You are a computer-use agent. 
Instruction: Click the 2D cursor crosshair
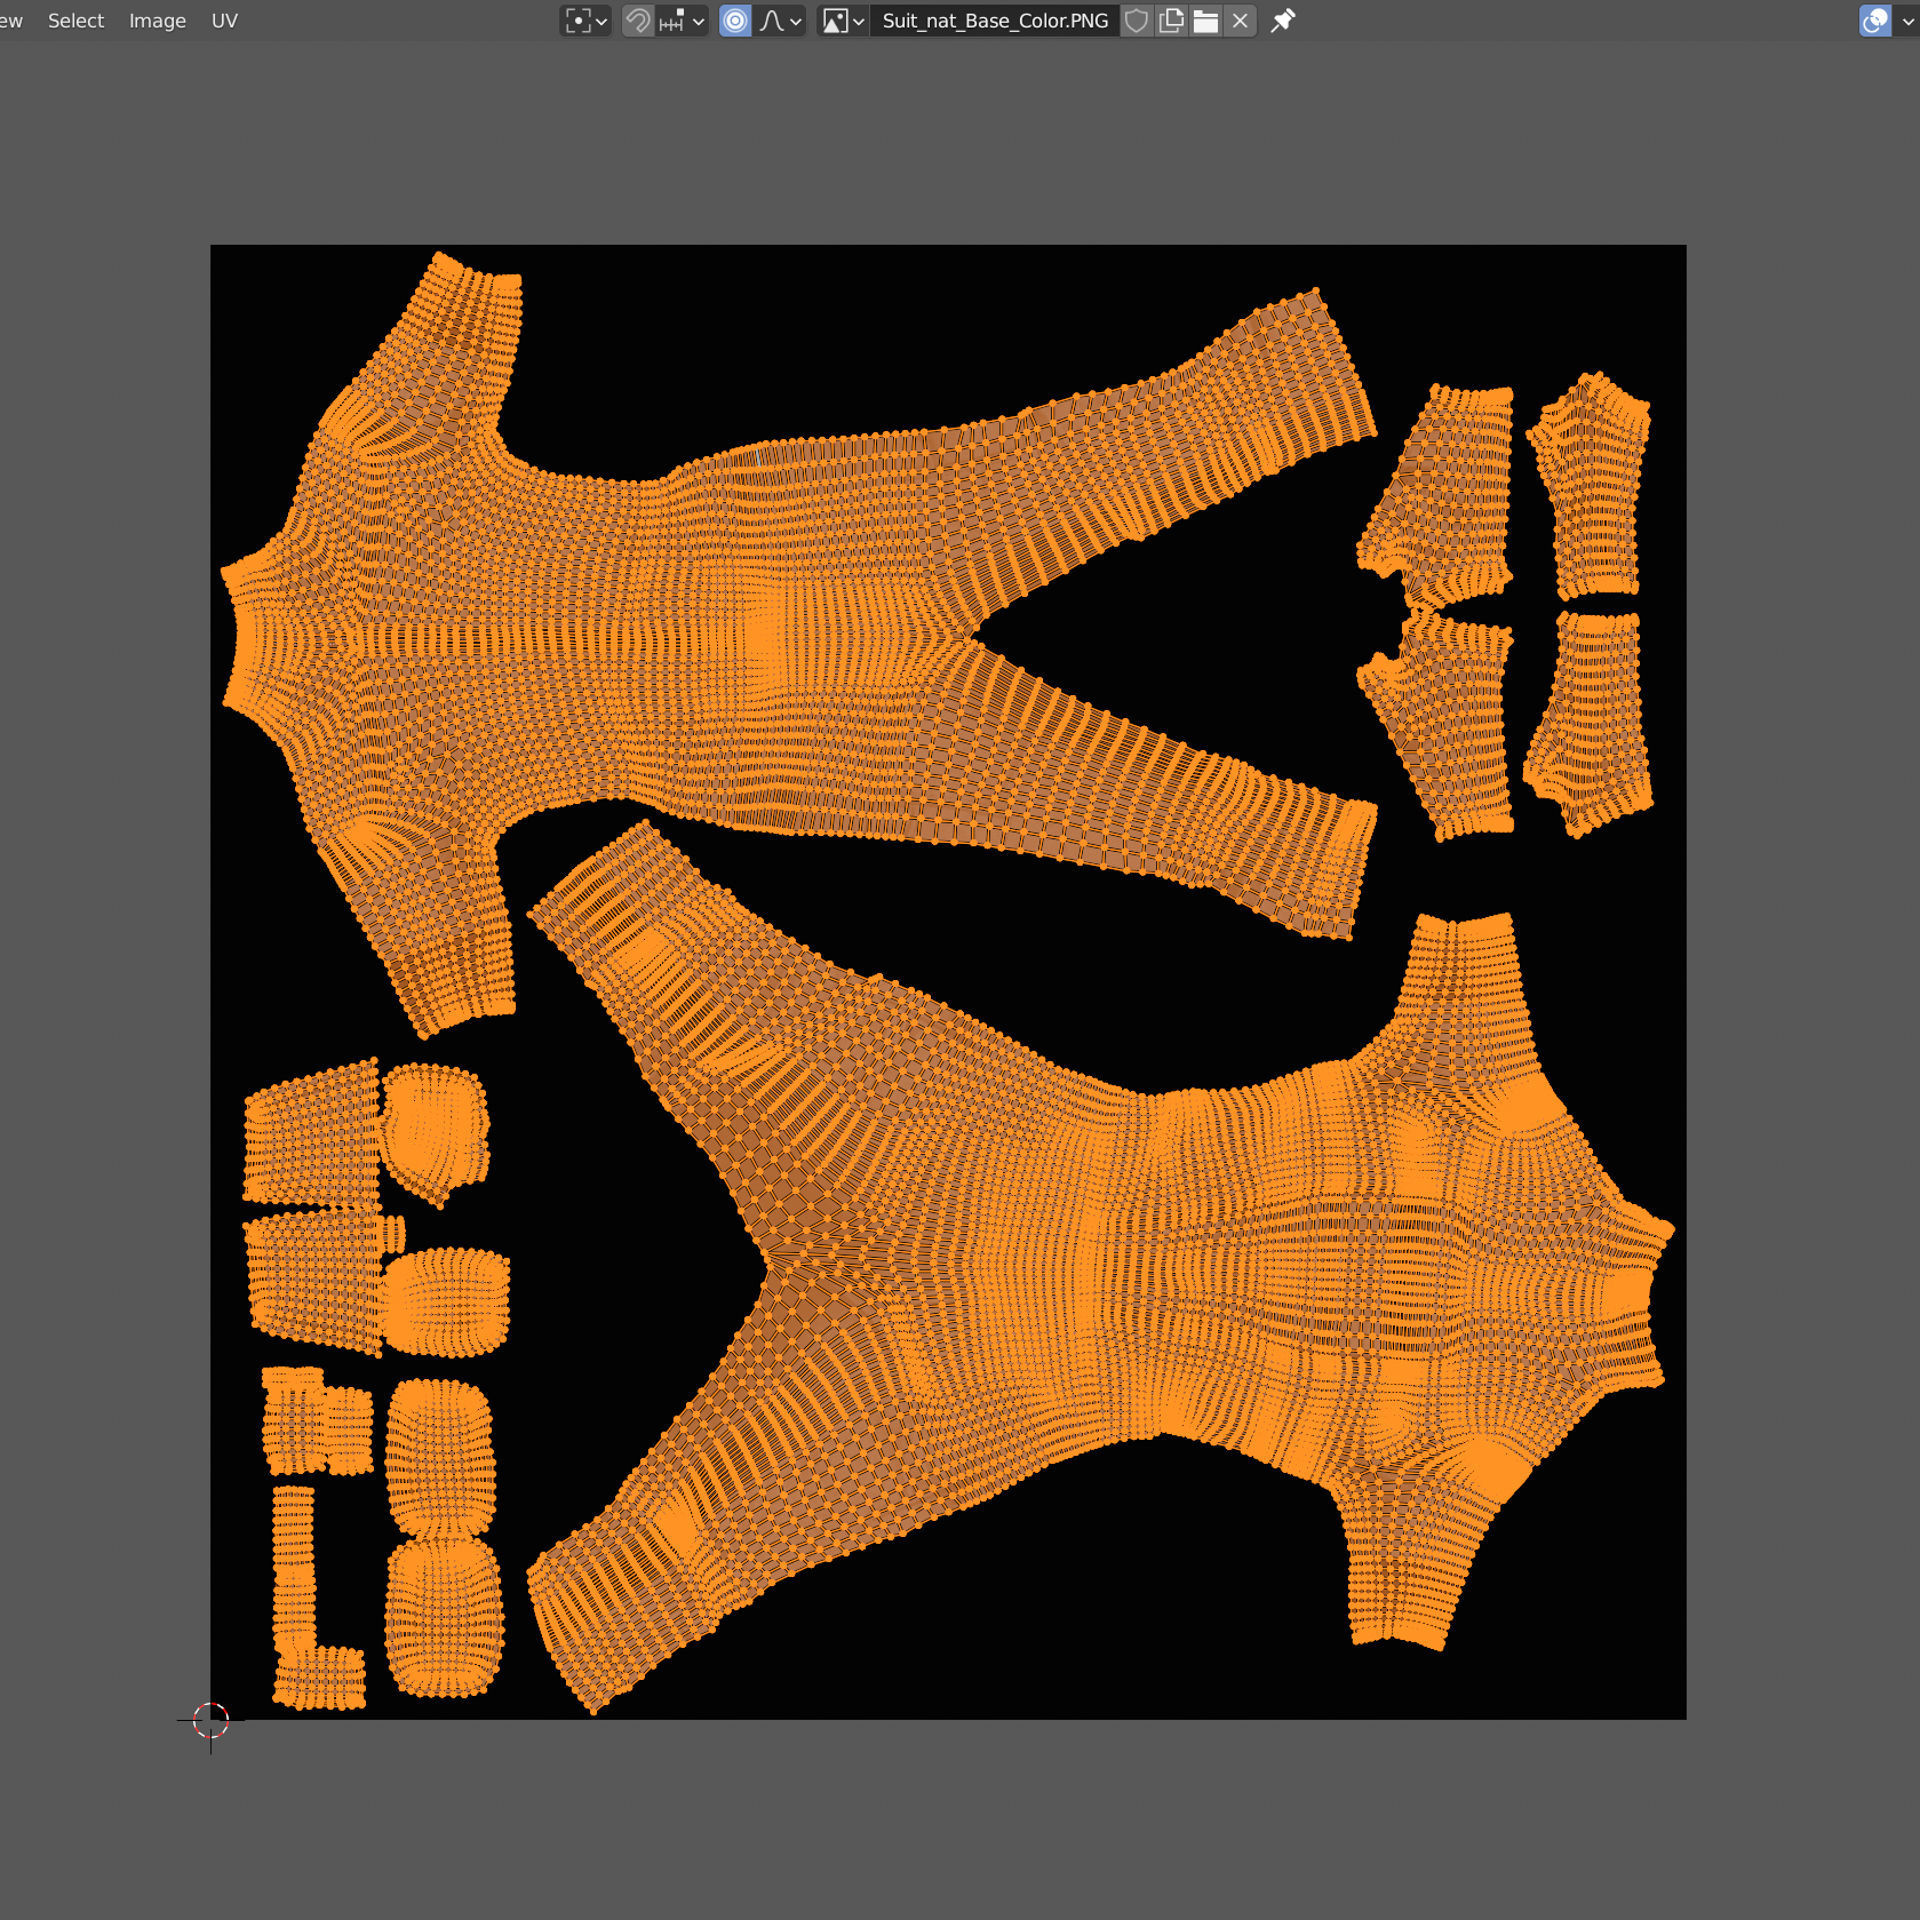tap(211, 1720)
